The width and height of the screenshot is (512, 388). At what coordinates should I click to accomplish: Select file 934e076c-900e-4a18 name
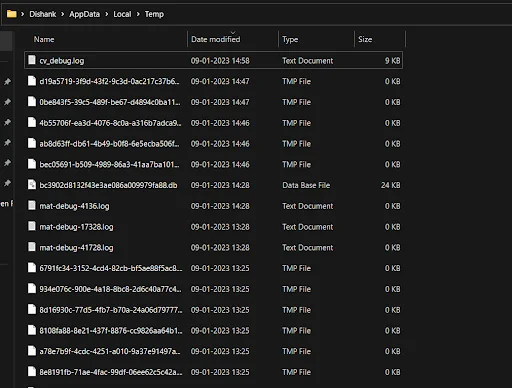(x=110, y=289)
